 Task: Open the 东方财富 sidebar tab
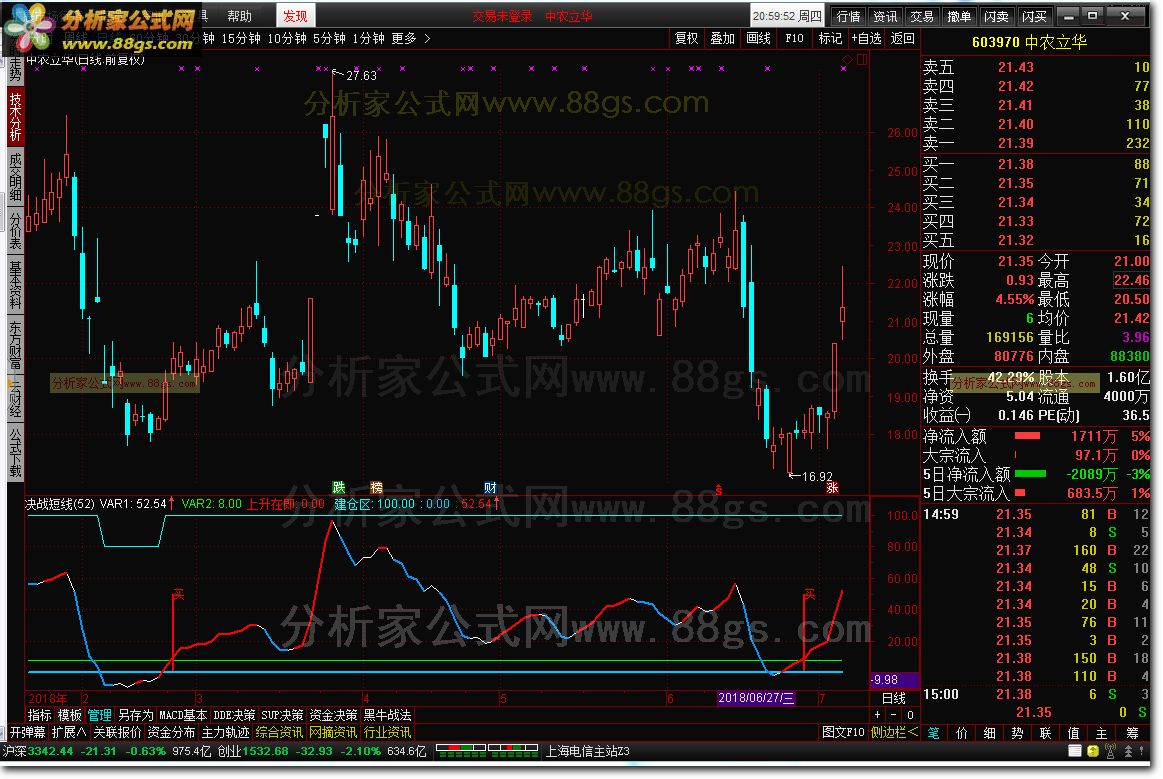[x=16, y=344]
